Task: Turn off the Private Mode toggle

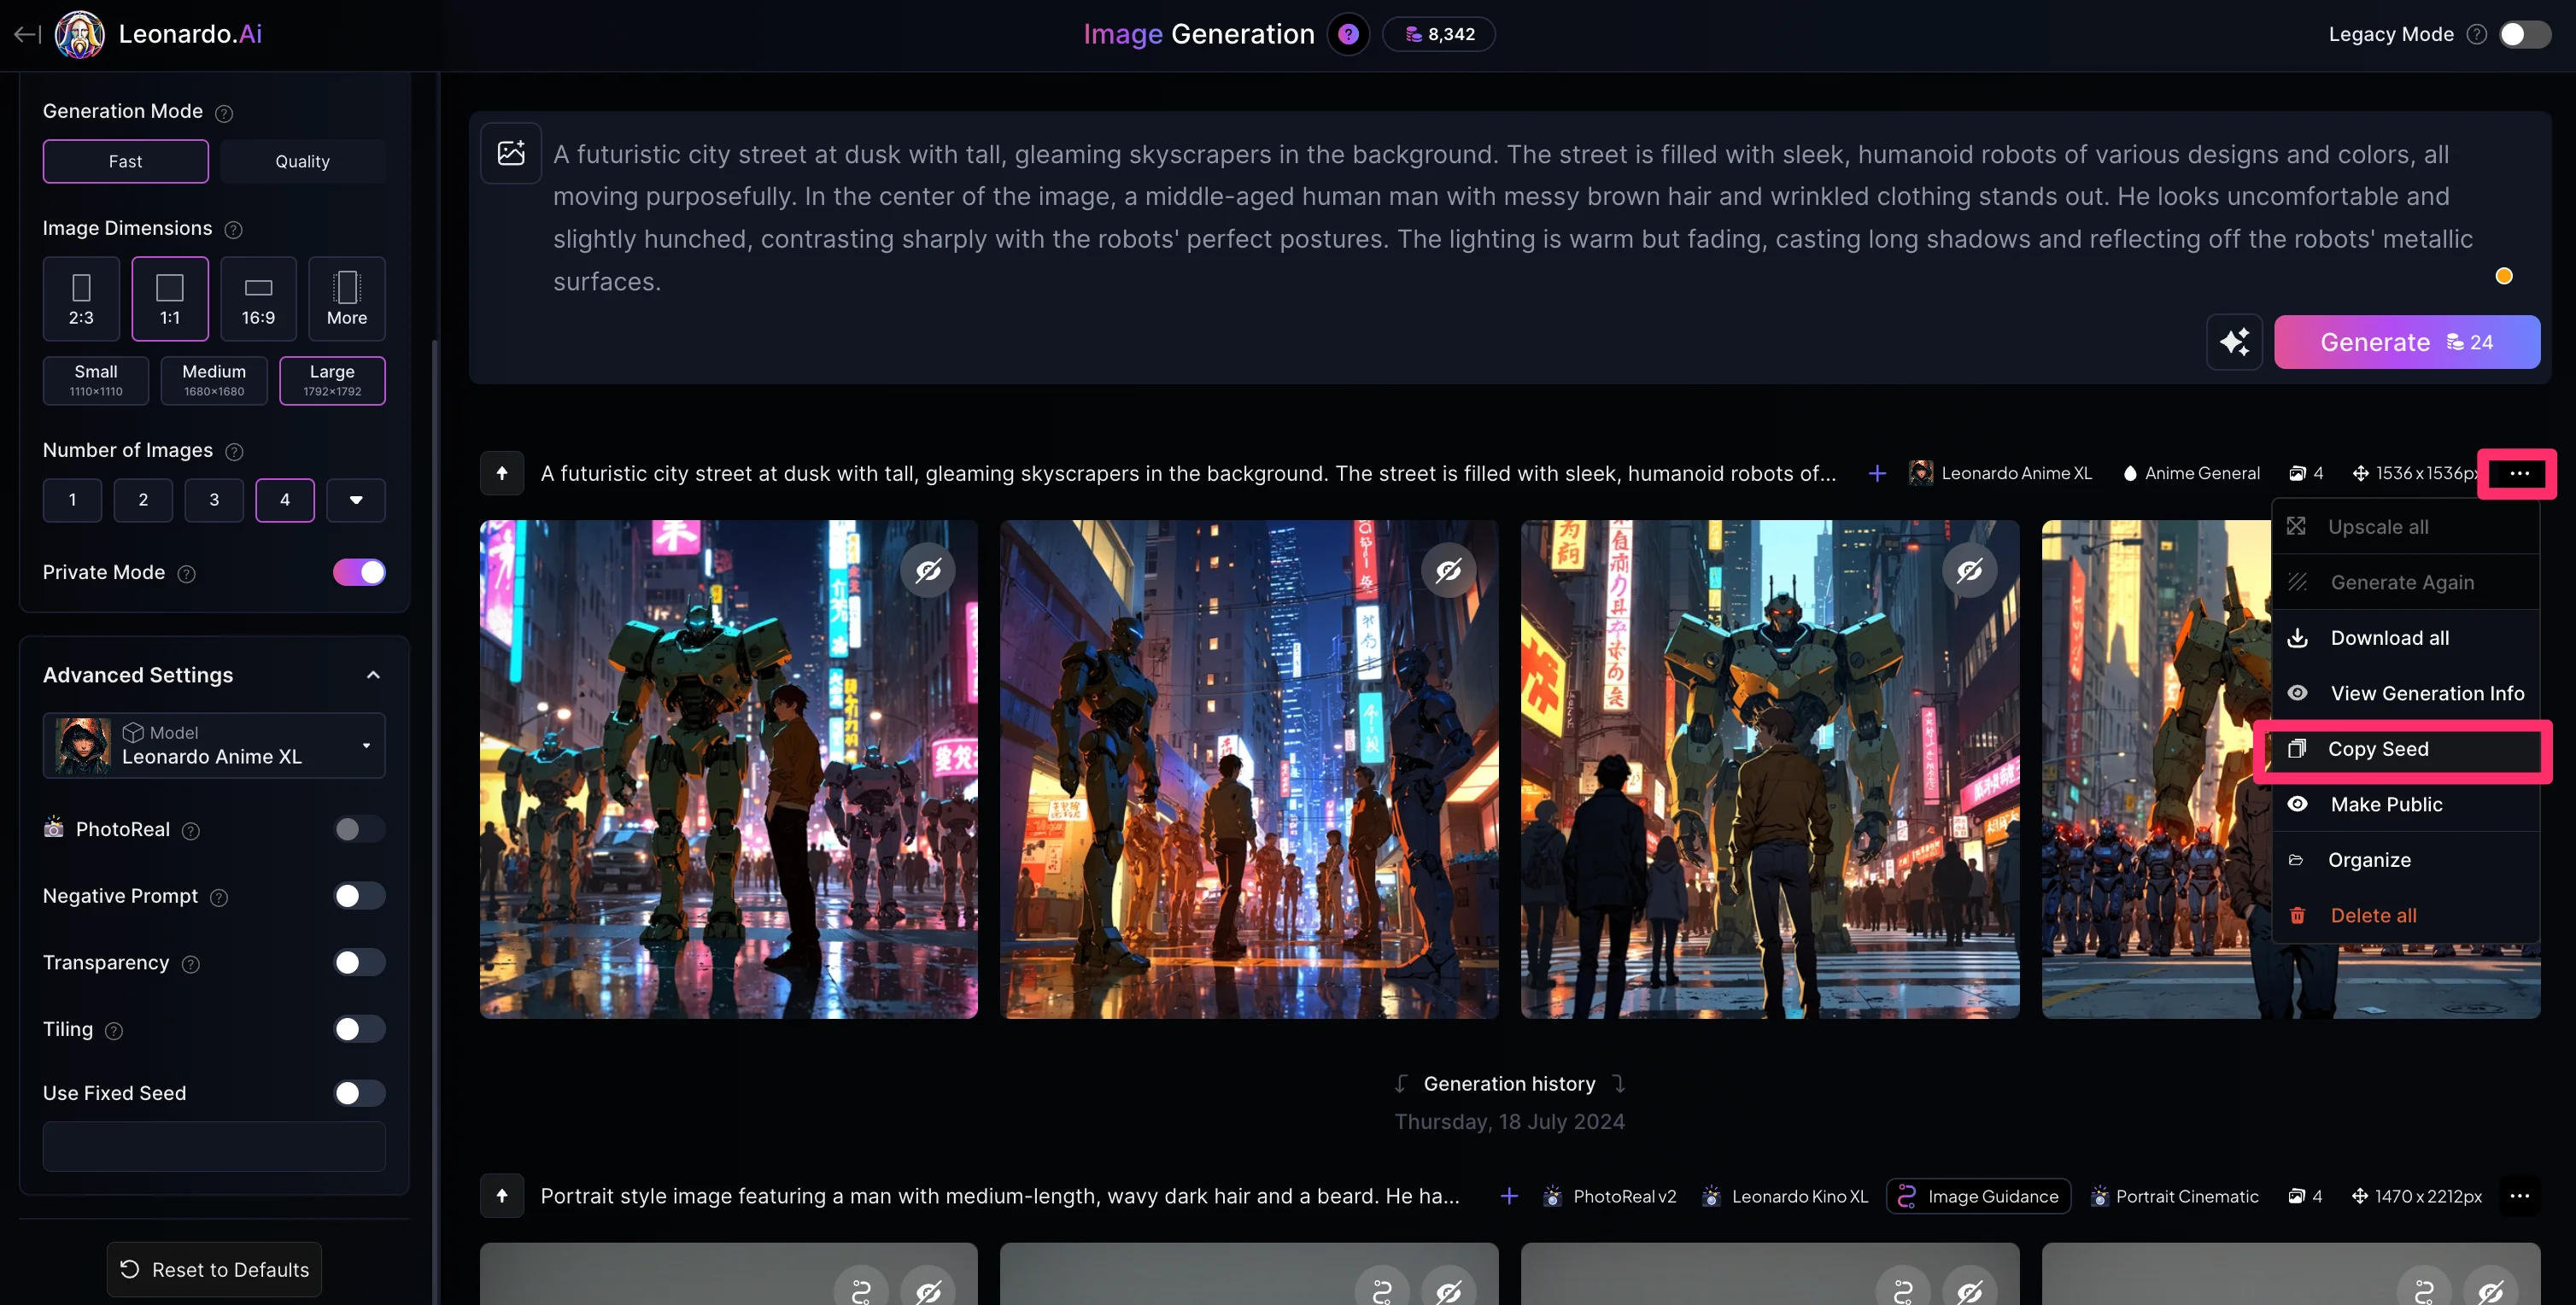Action: (x=359, y=572)
